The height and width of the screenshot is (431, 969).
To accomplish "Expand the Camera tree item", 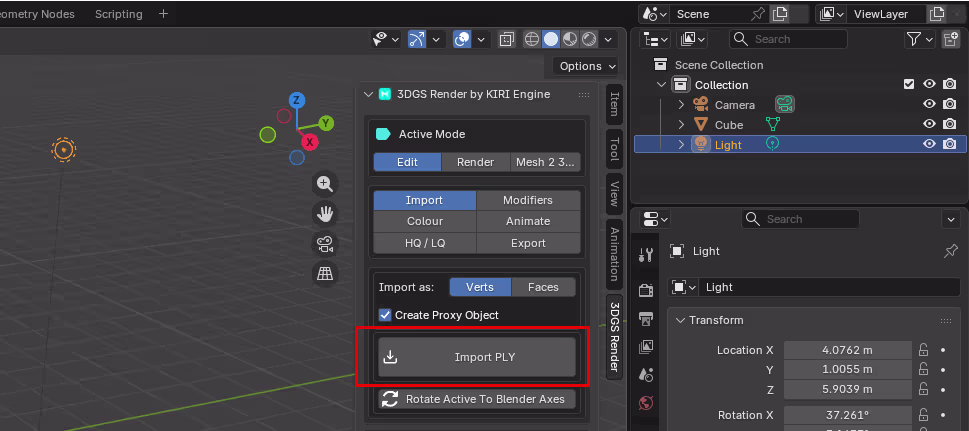I will click(682, 105).
